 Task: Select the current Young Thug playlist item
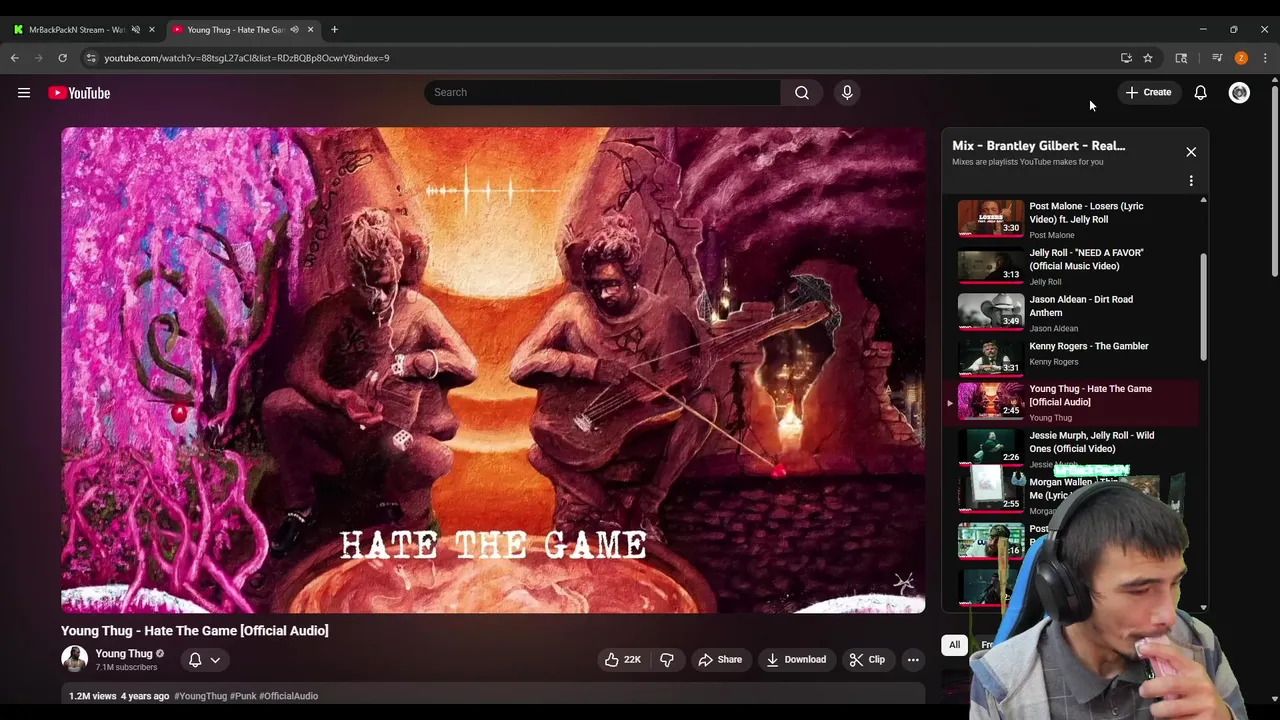pos(1070,402)
